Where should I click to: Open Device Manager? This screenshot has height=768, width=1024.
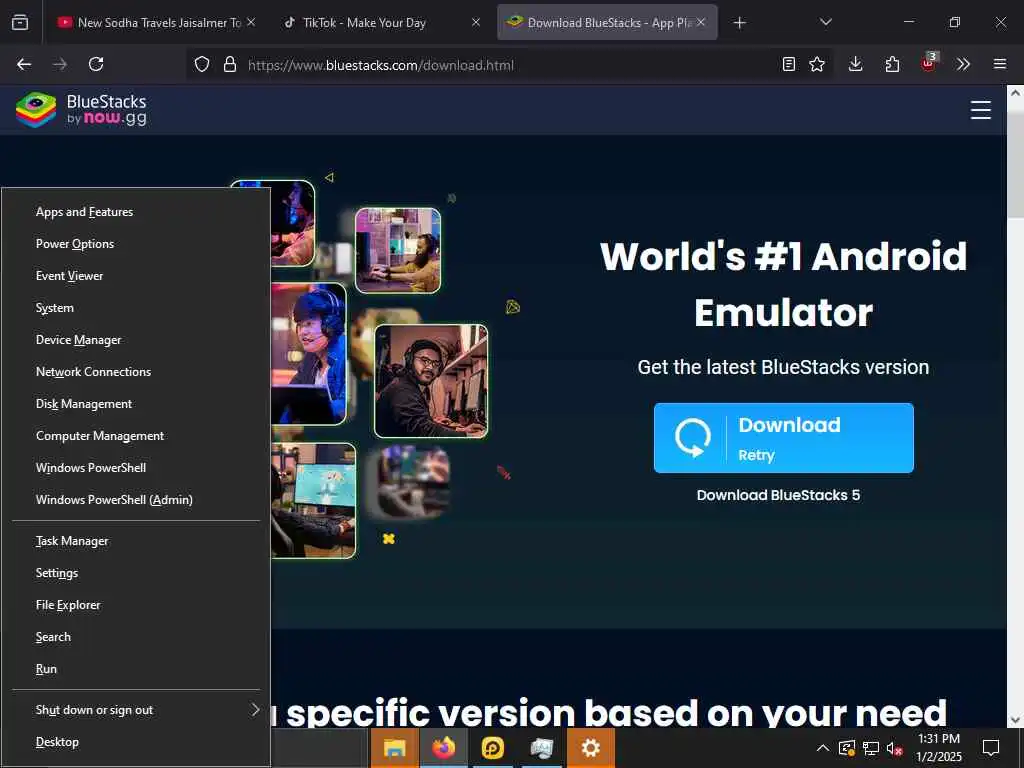tap(136, 340)
